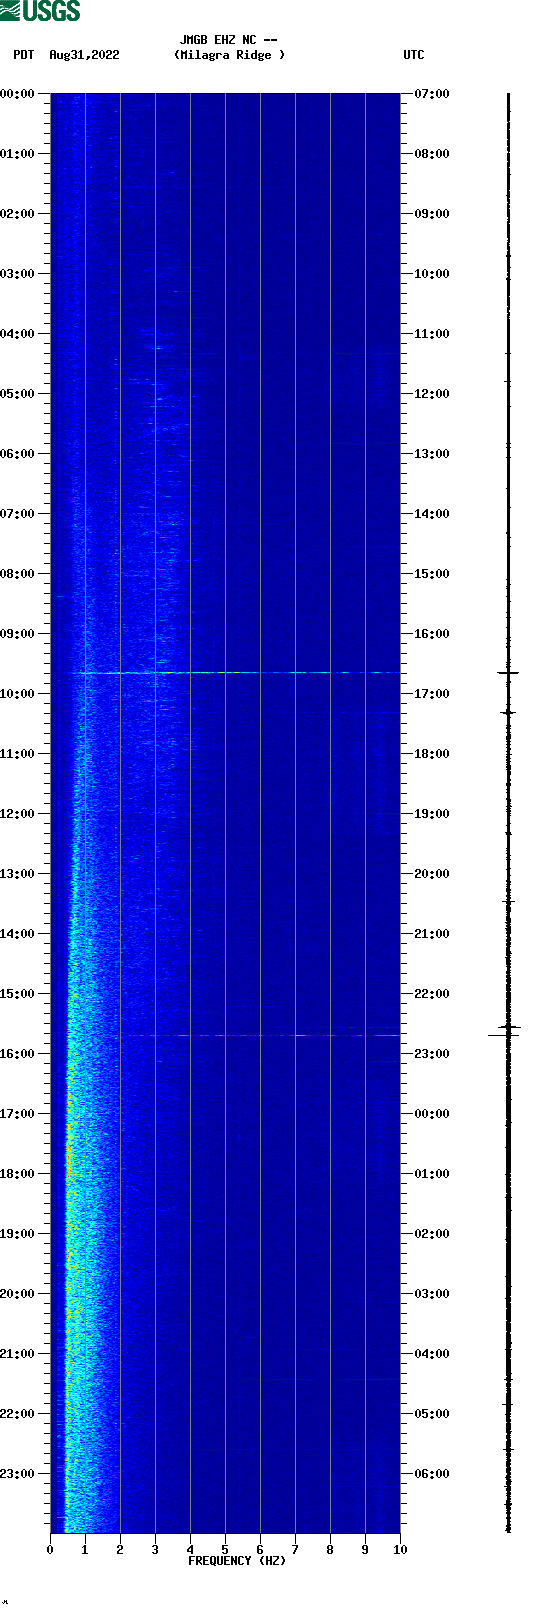Viewport: 552px width, 1613px height.
Task: Click the 06:00 UTC time label
Action: click(x=432, y=1474)
